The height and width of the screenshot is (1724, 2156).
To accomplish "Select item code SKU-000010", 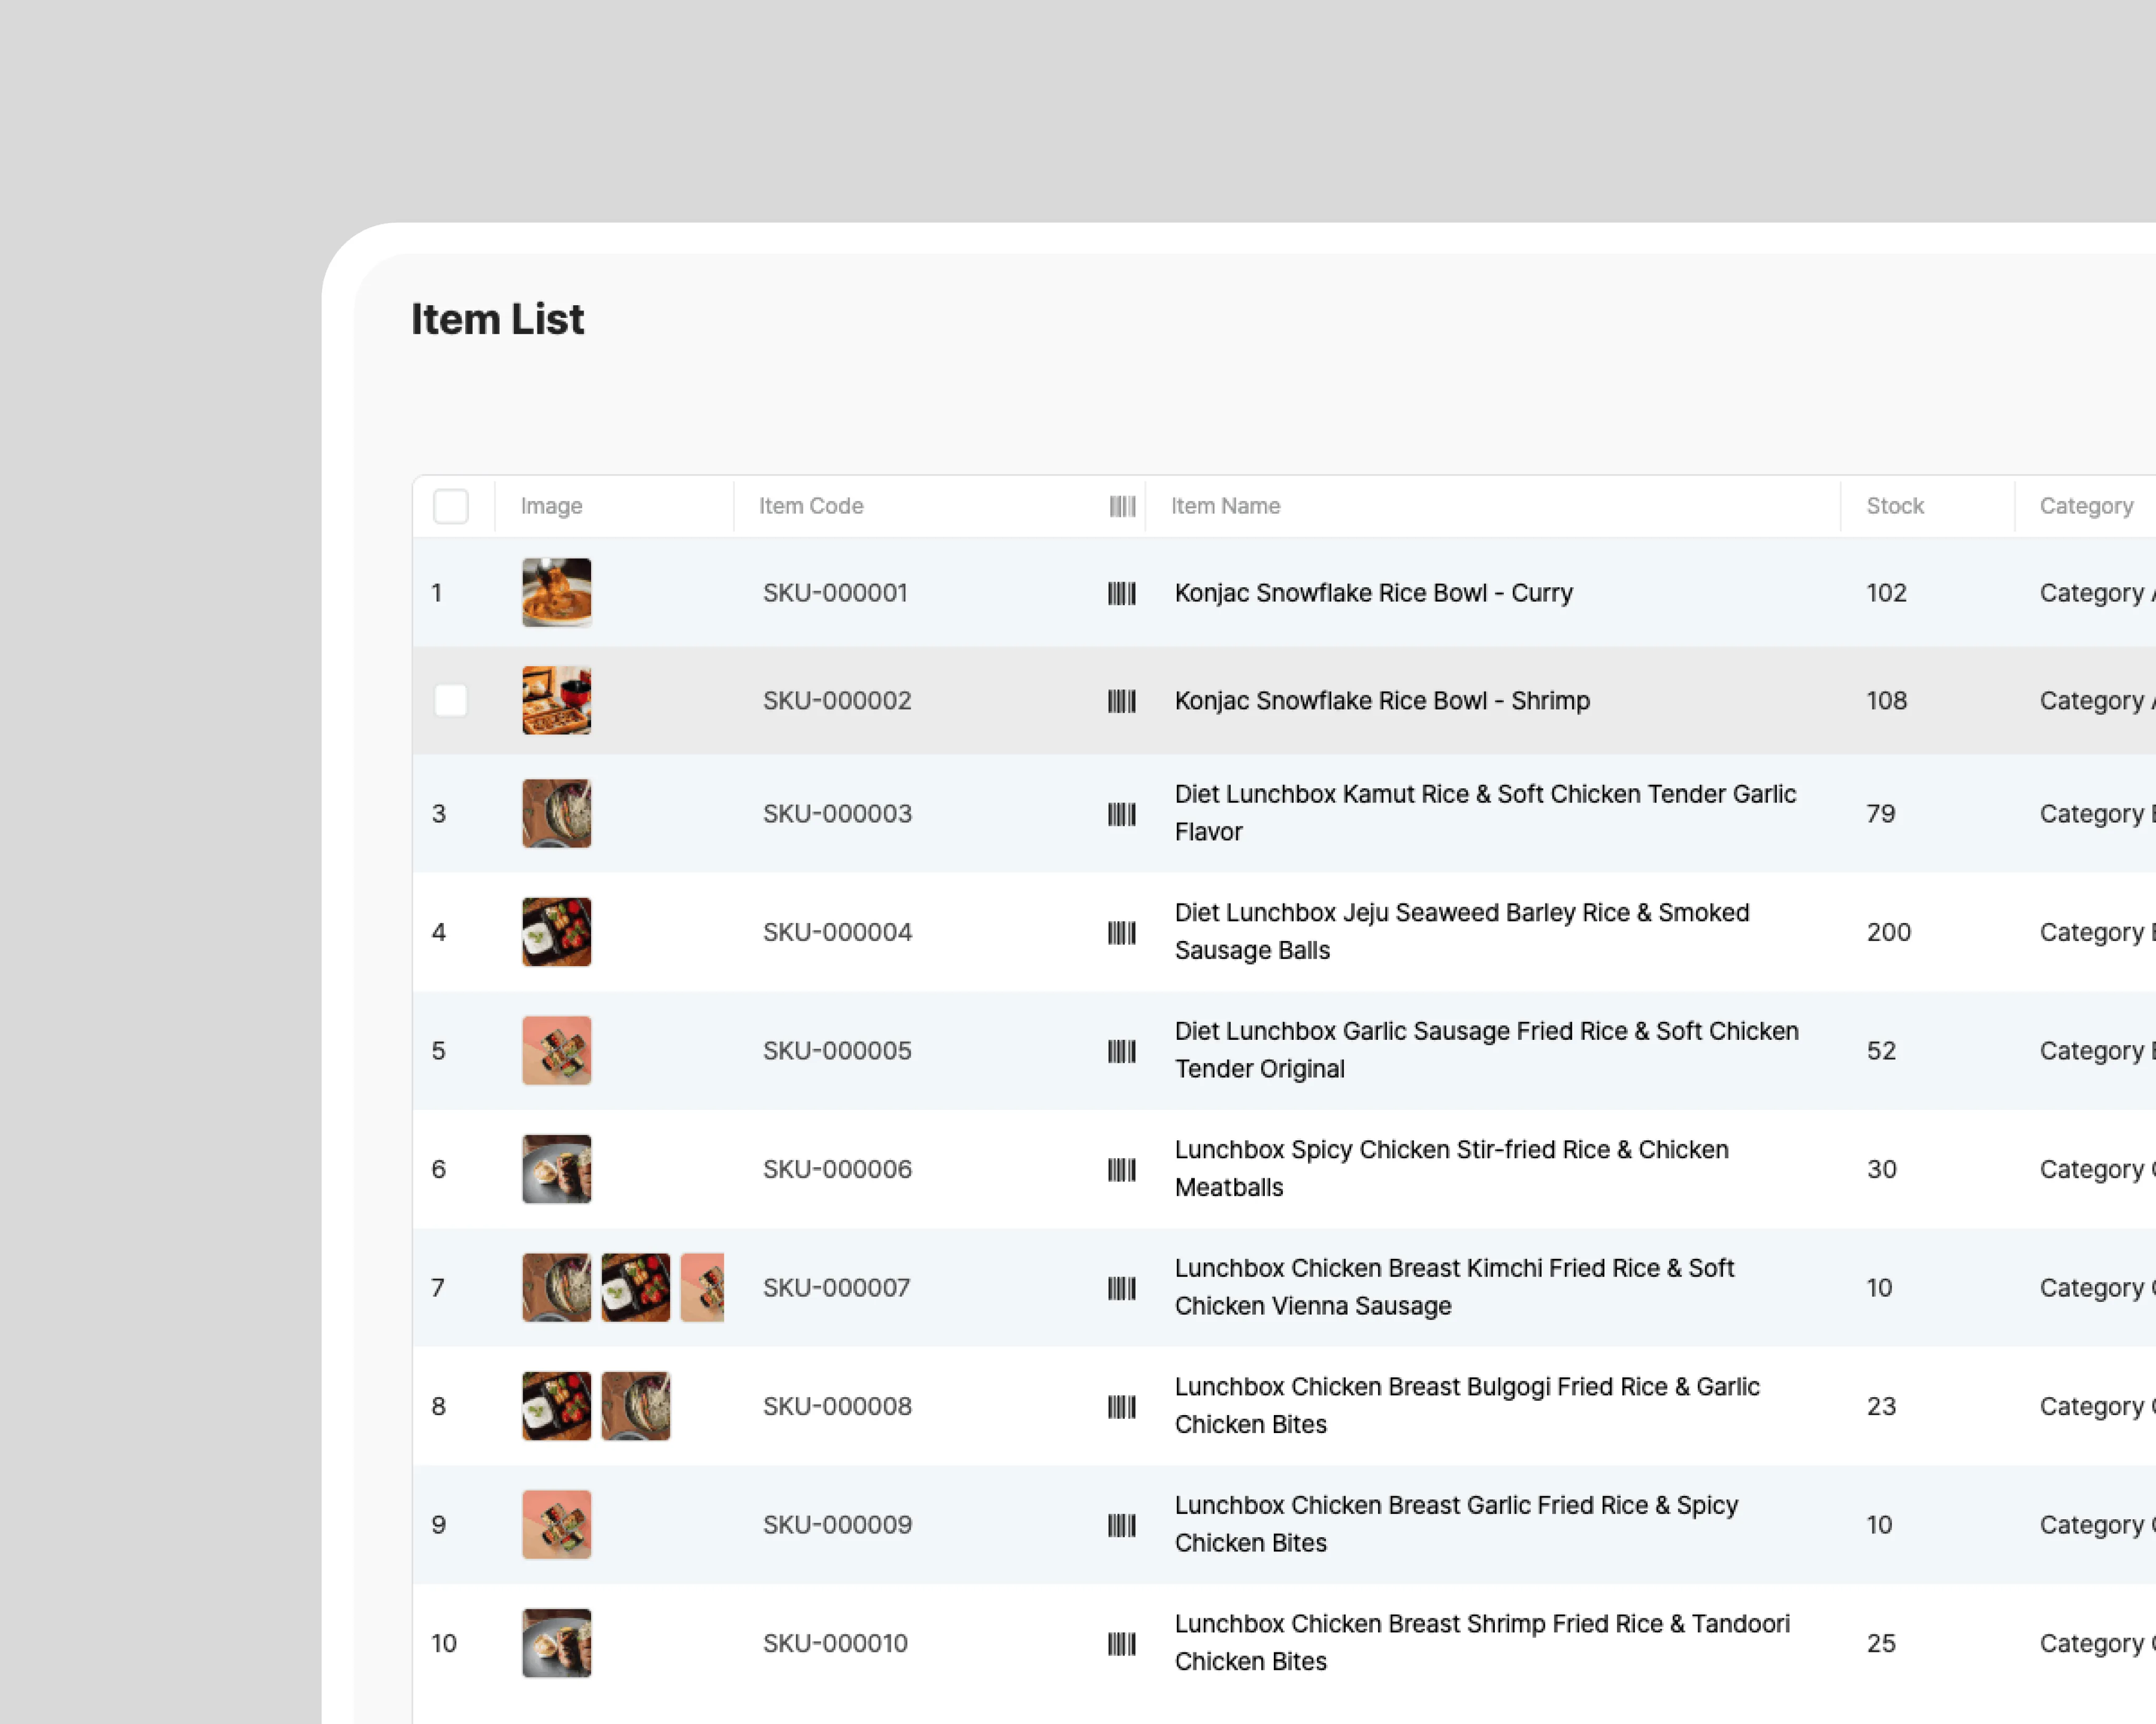I will pyautogui.click(x=836, y=1643).
